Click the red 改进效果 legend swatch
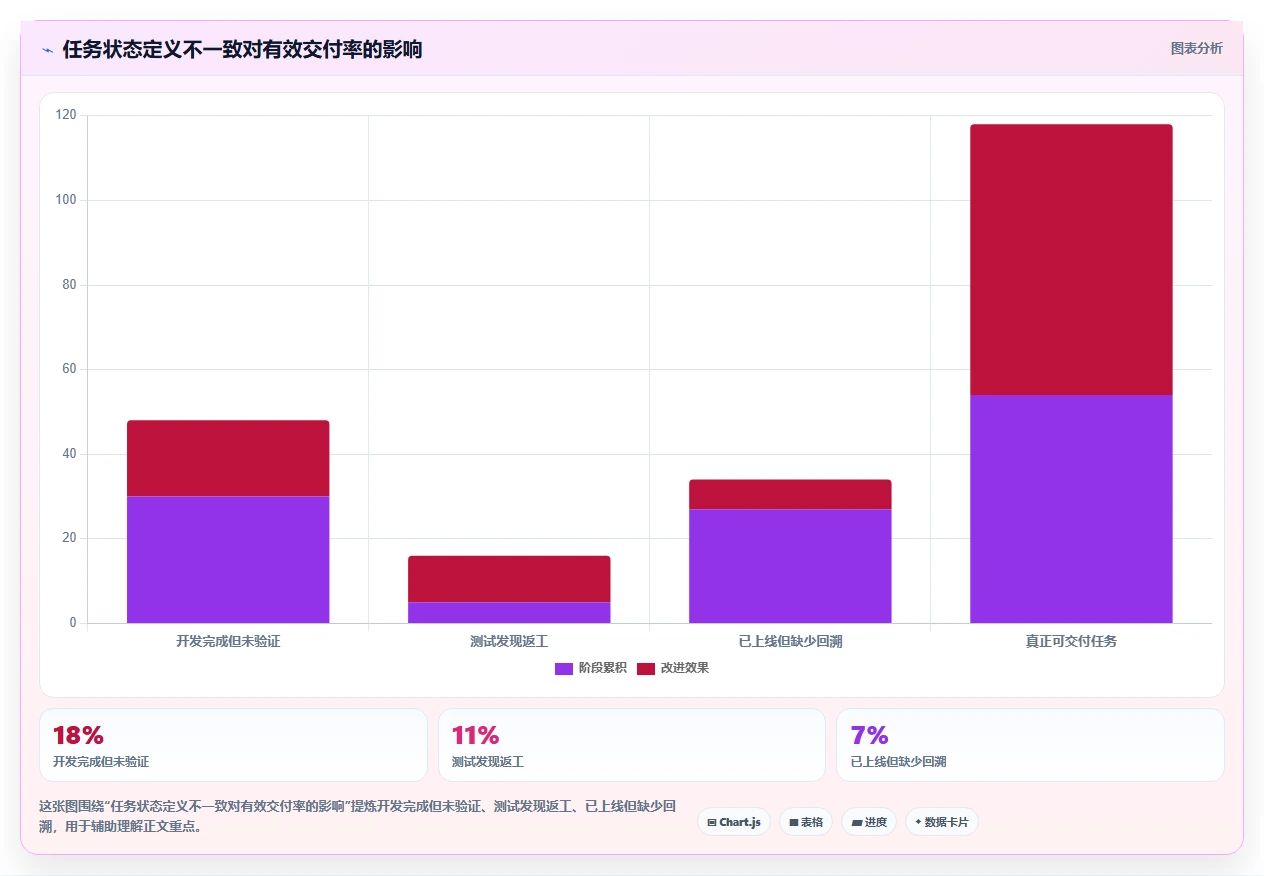This screenshot has width=1264, height=876. 646,668
